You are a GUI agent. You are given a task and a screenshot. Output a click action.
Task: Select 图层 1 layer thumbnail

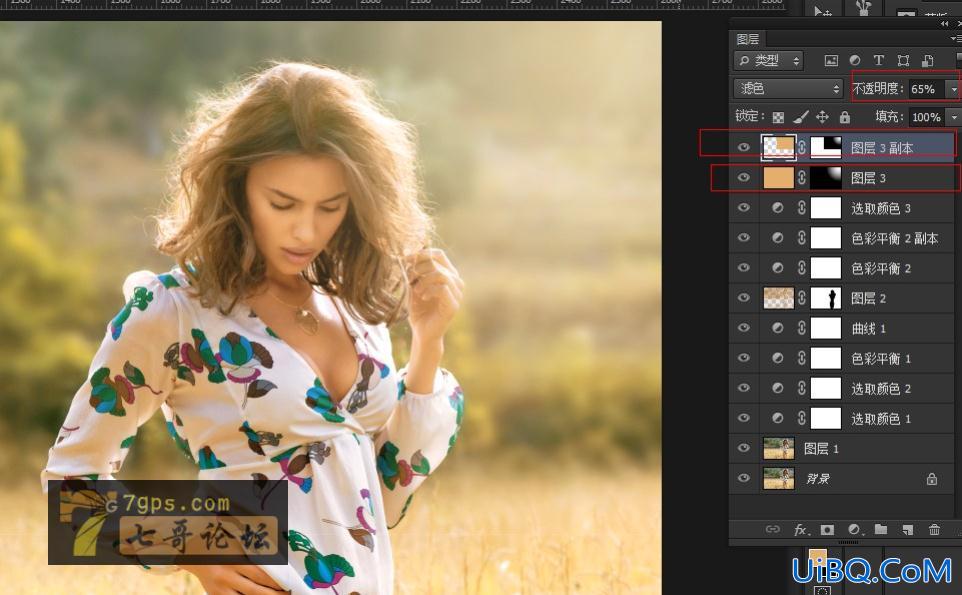[779, 448]
